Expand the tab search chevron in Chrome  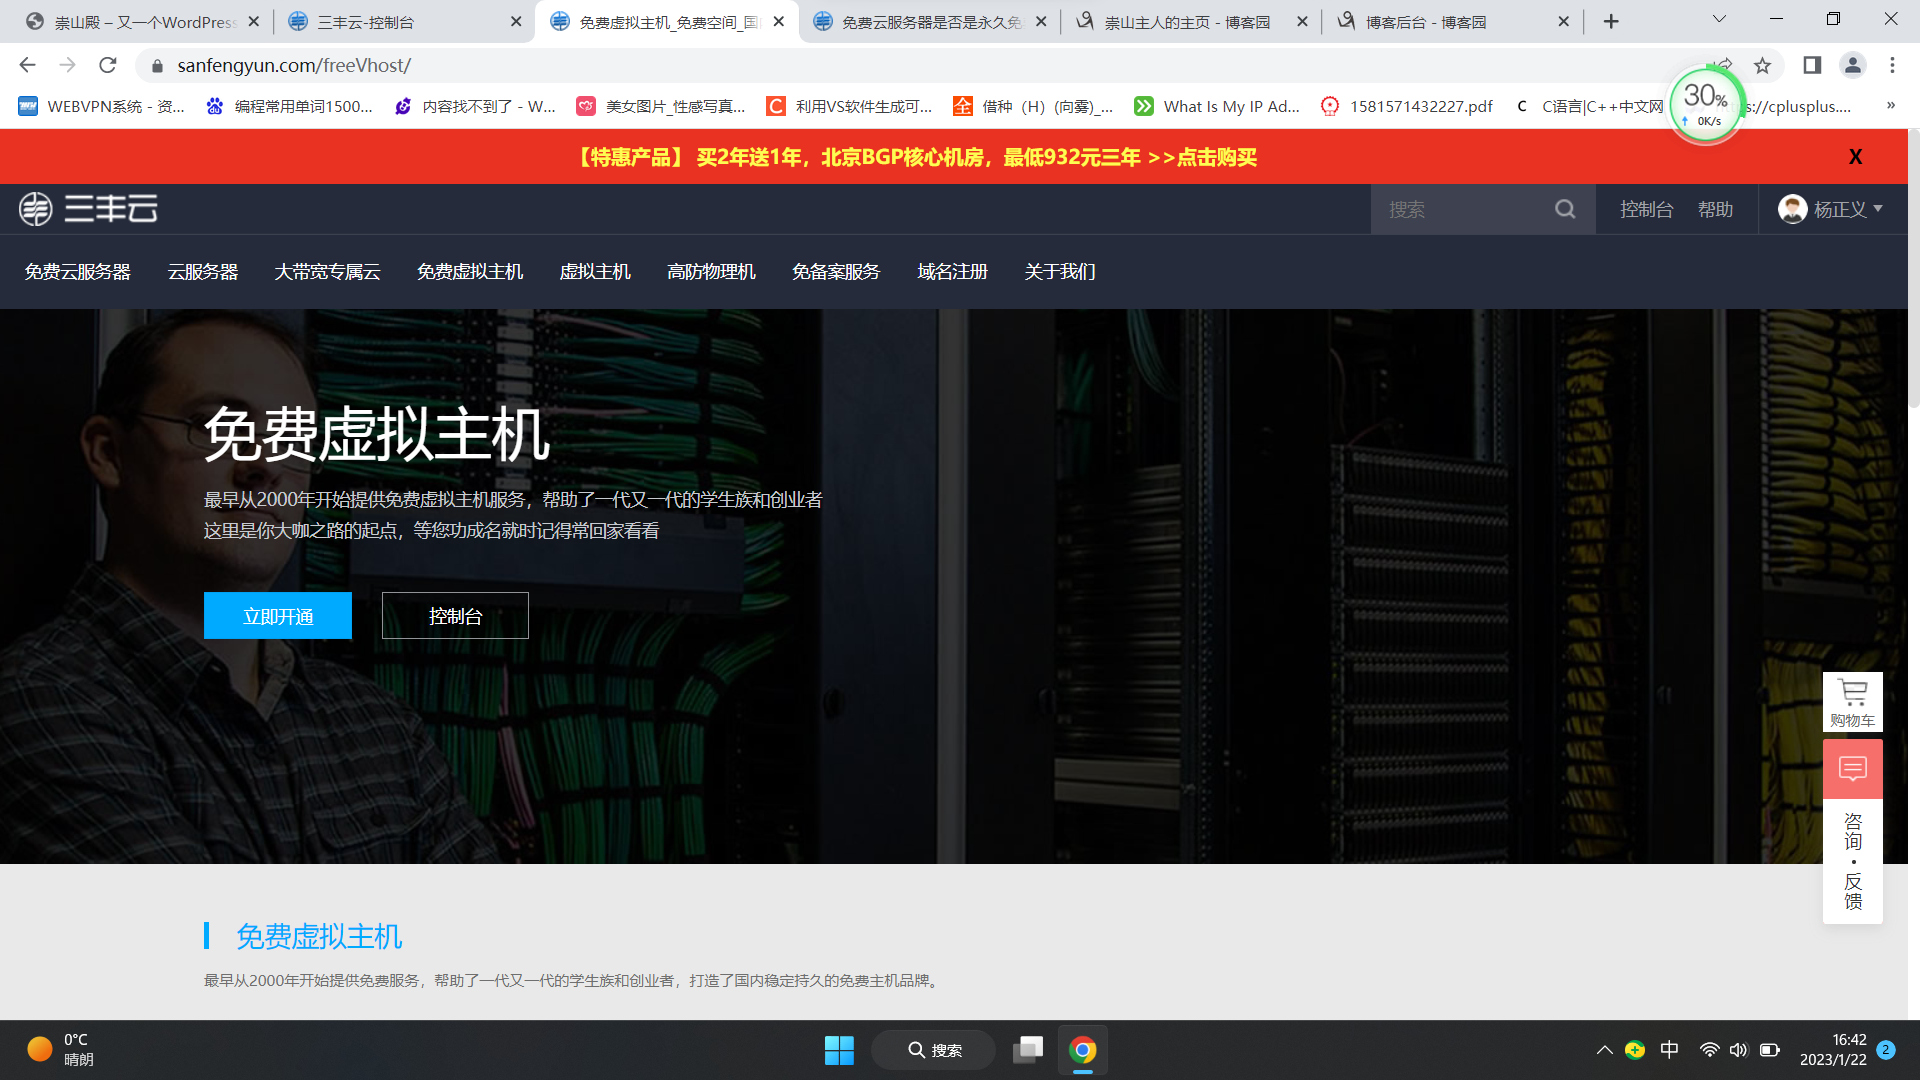click(1719, 19)
